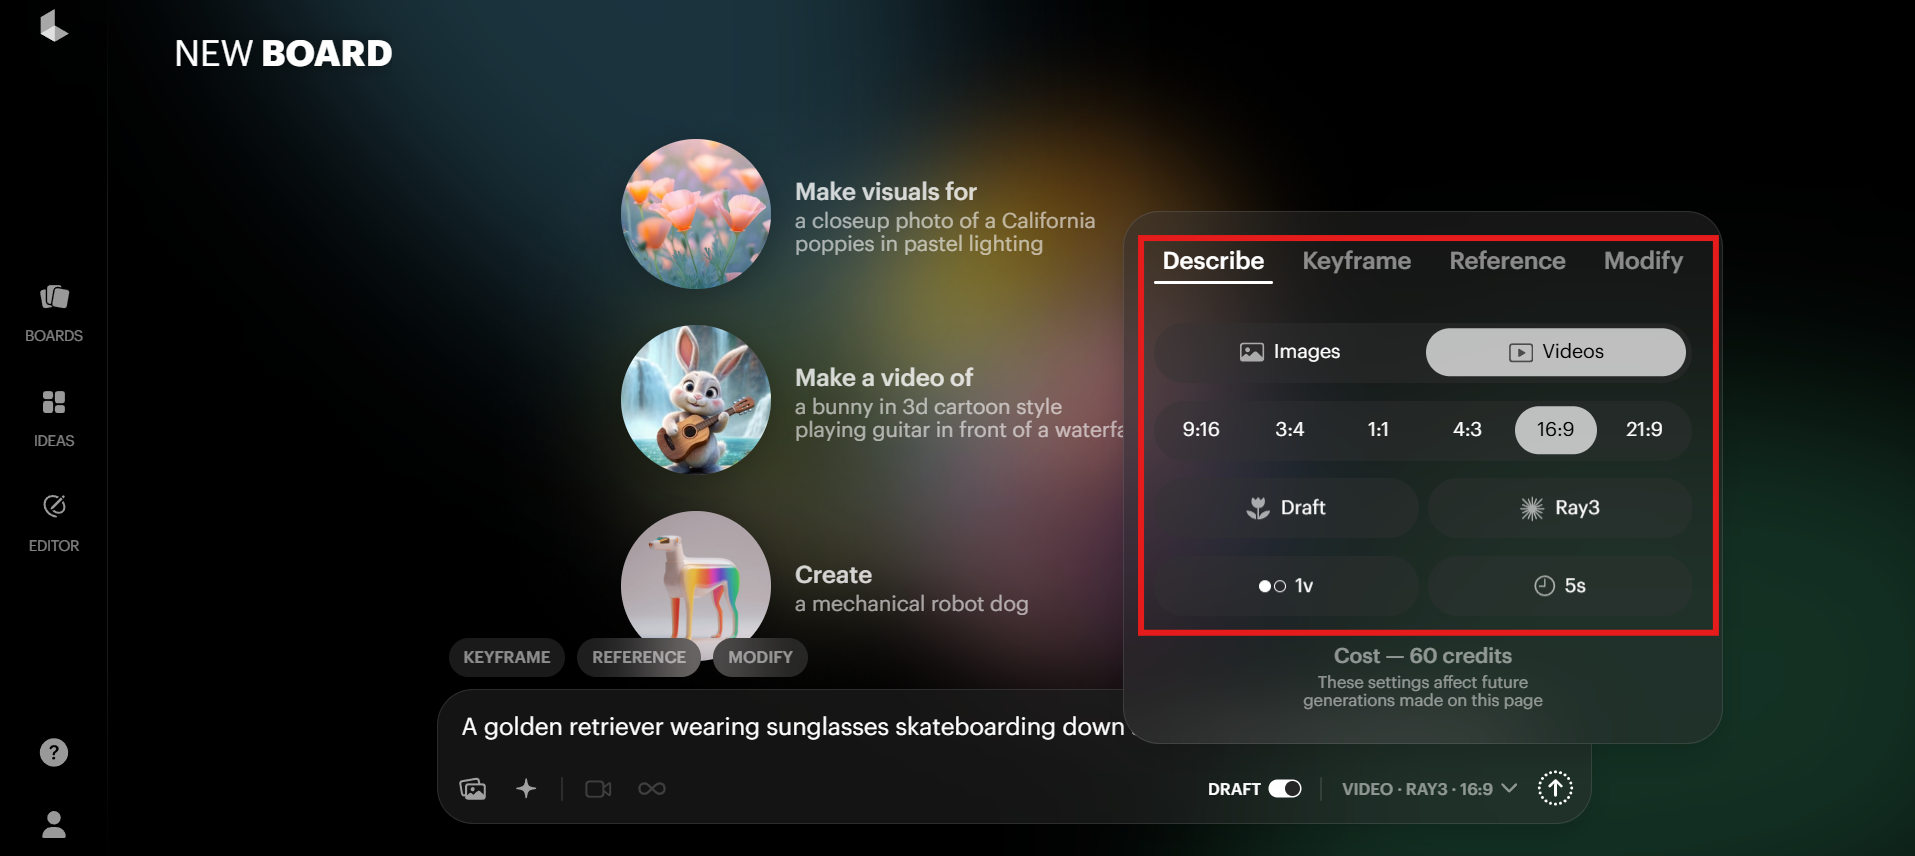Select the mechanical robot dog suggestion text
Screen dimensions: 1915x856
coord(912,589)
